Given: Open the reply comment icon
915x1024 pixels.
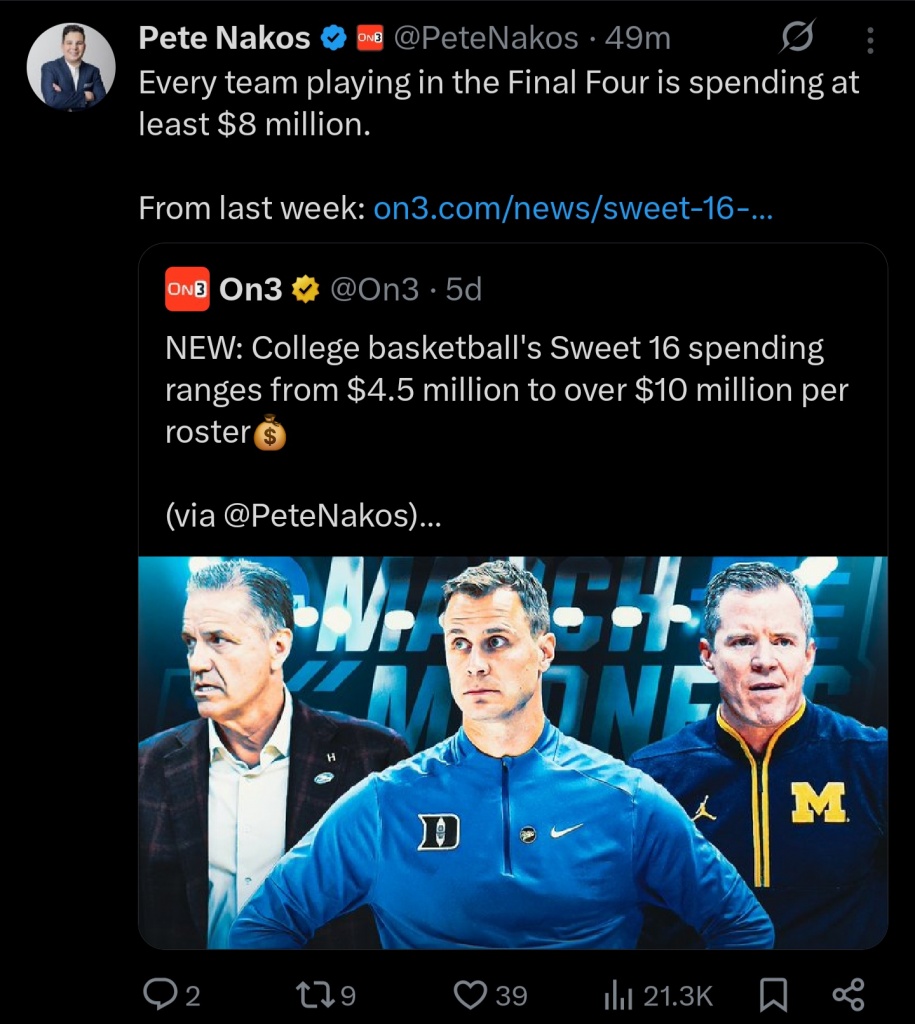Looking at the screenshot, I should (160, 994).
